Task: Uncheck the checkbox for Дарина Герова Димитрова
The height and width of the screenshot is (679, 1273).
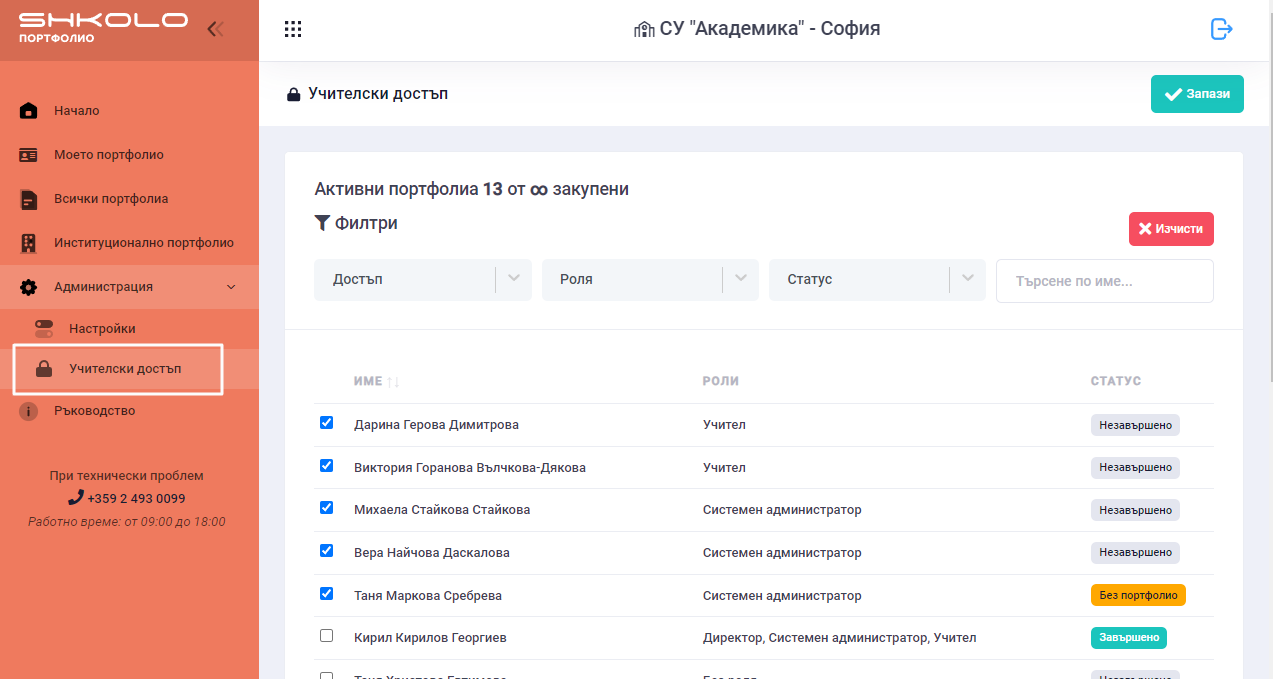Action: click(x=326, y=423)
